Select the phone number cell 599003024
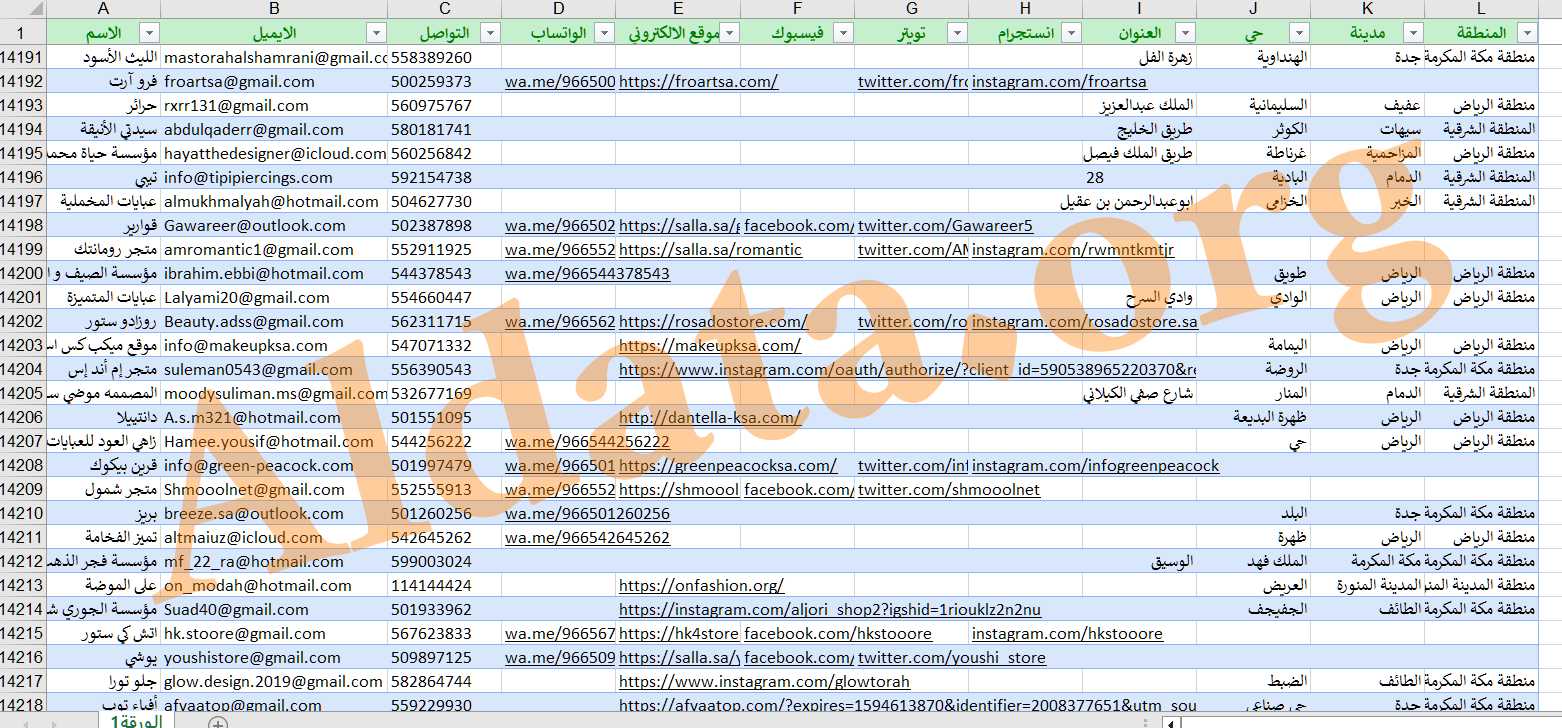The width and height of the screenshot is (1562, 728). tap(445, 561)
